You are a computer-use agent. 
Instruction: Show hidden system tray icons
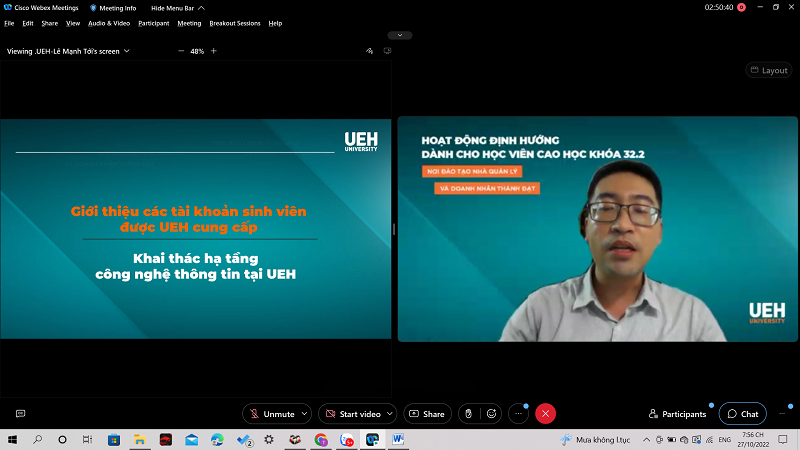pos(646,439)
